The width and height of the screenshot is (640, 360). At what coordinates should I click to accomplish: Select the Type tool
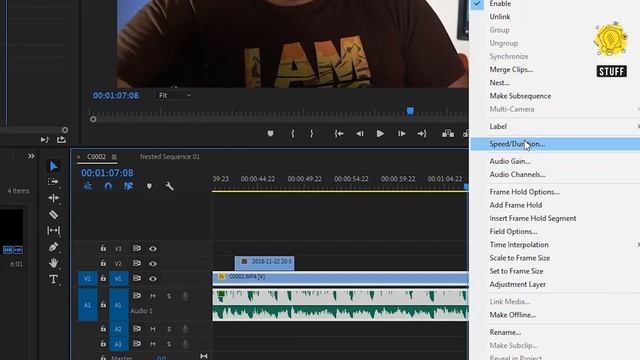(x=53, y=280)
